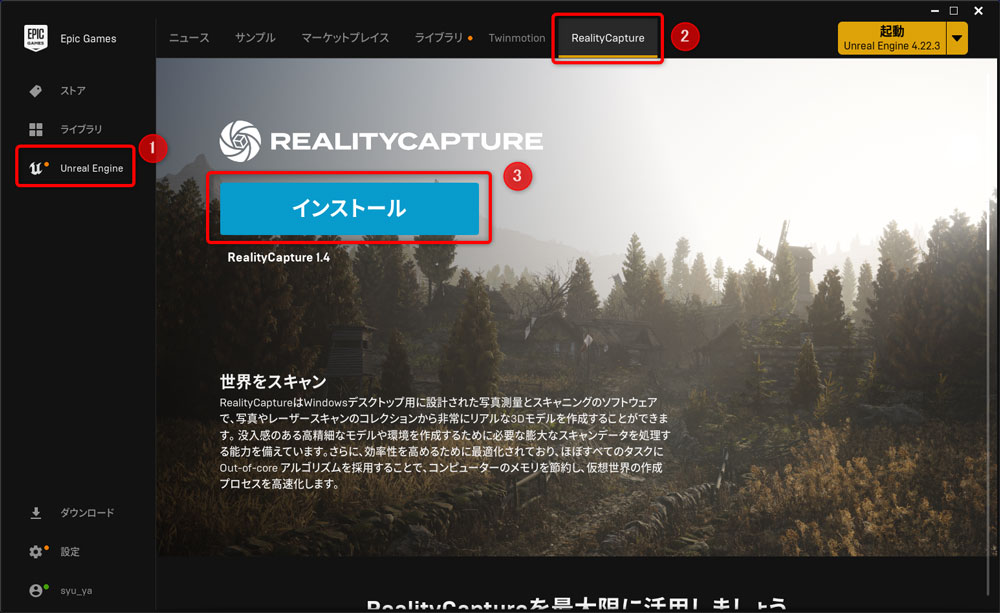Click the blue インストール button
Image resolution: width=1000 pixels, height=613 pixels.
[349, 209]
